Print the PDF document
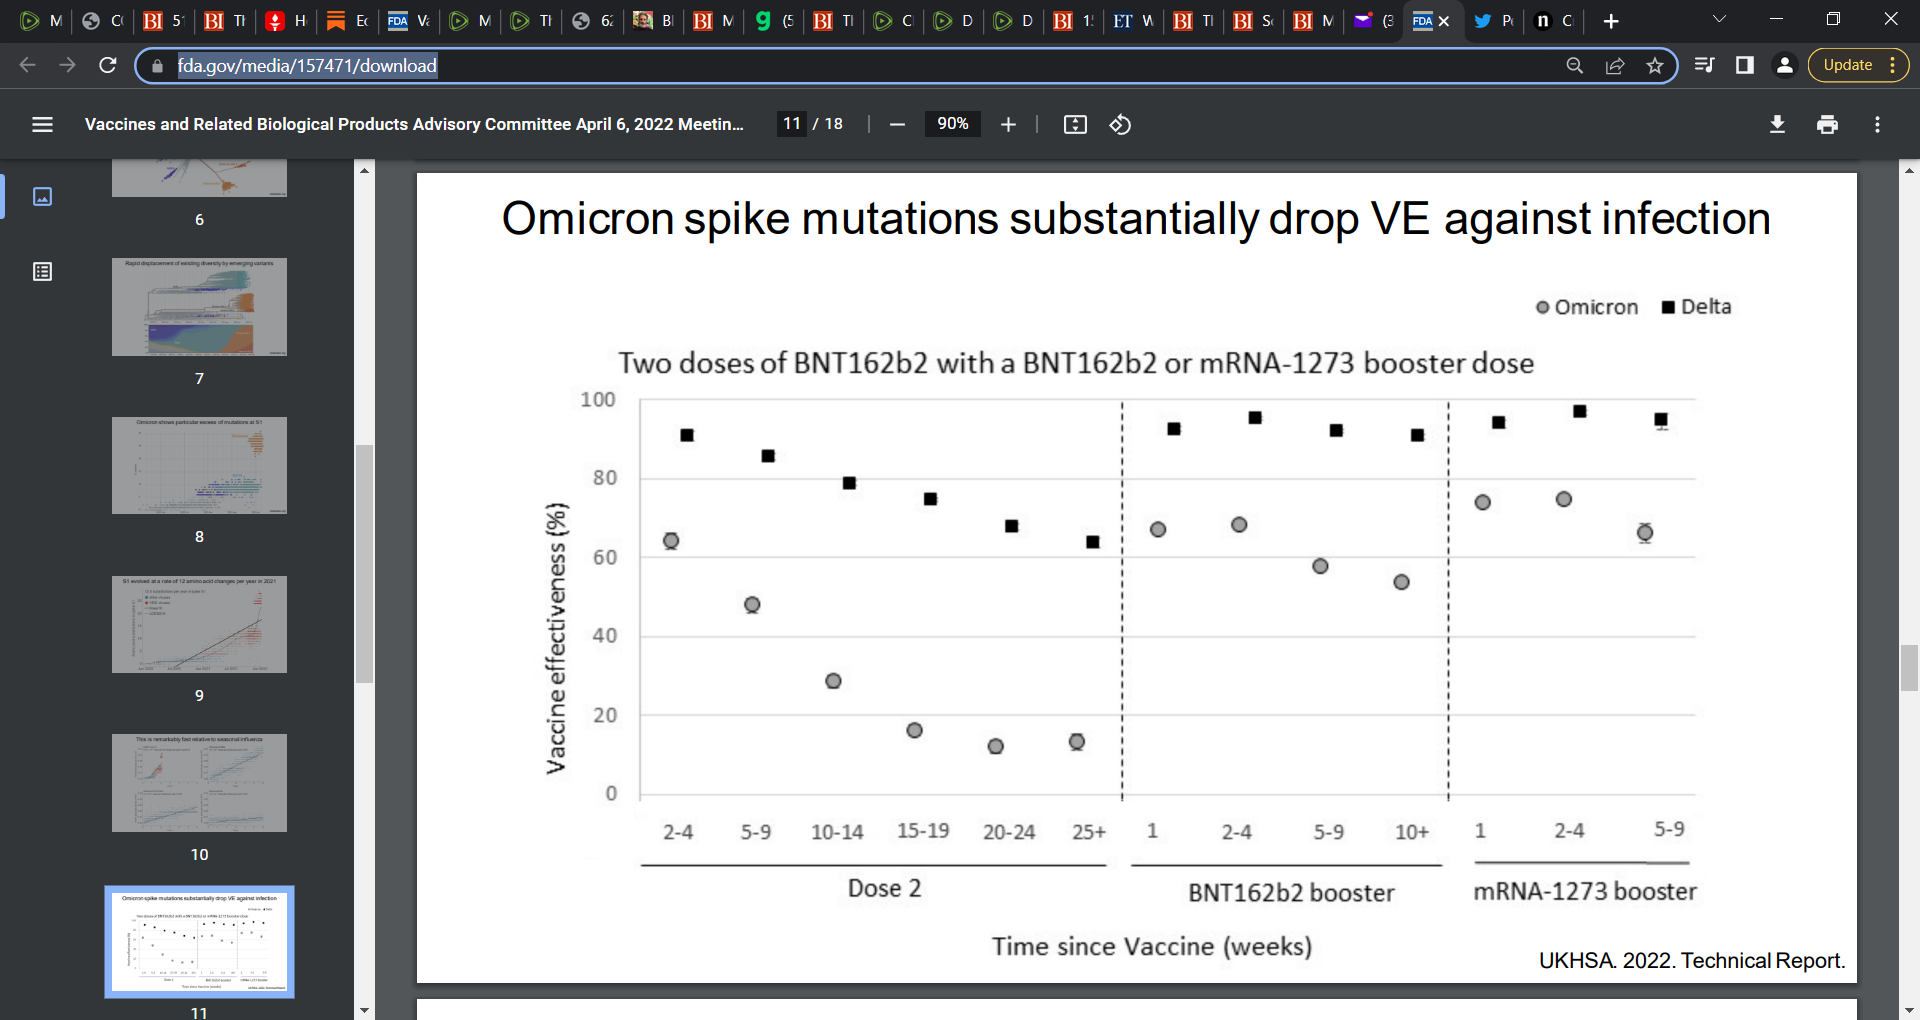Screen dimensions: 1920x1020 coord(1827,124)
